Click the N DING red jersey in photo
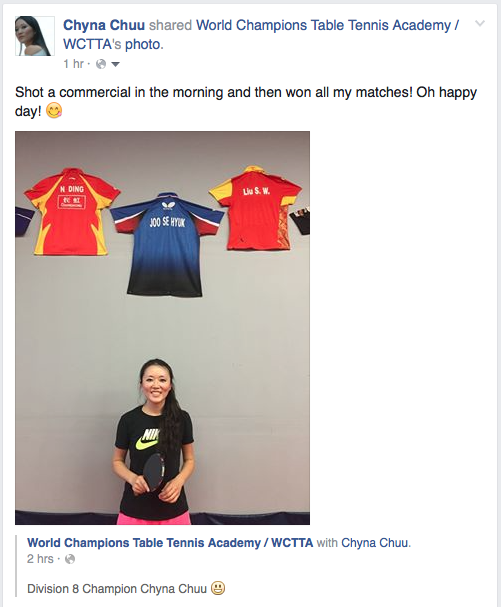 pyautogui.click(x=72, y=211)
